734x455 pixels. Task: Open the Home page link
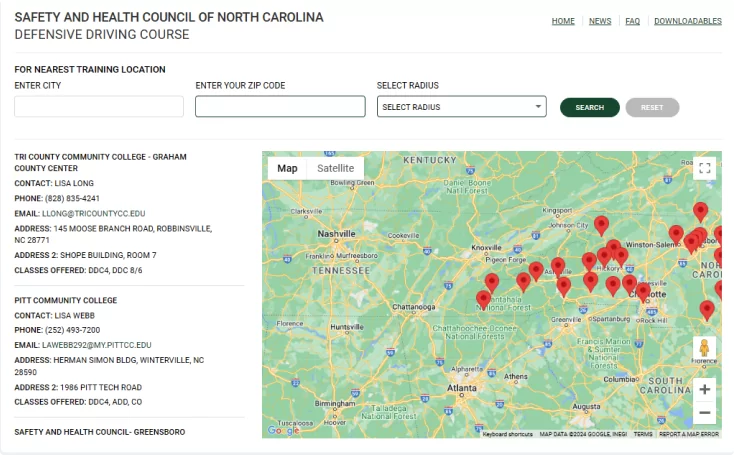pos(563,21)
